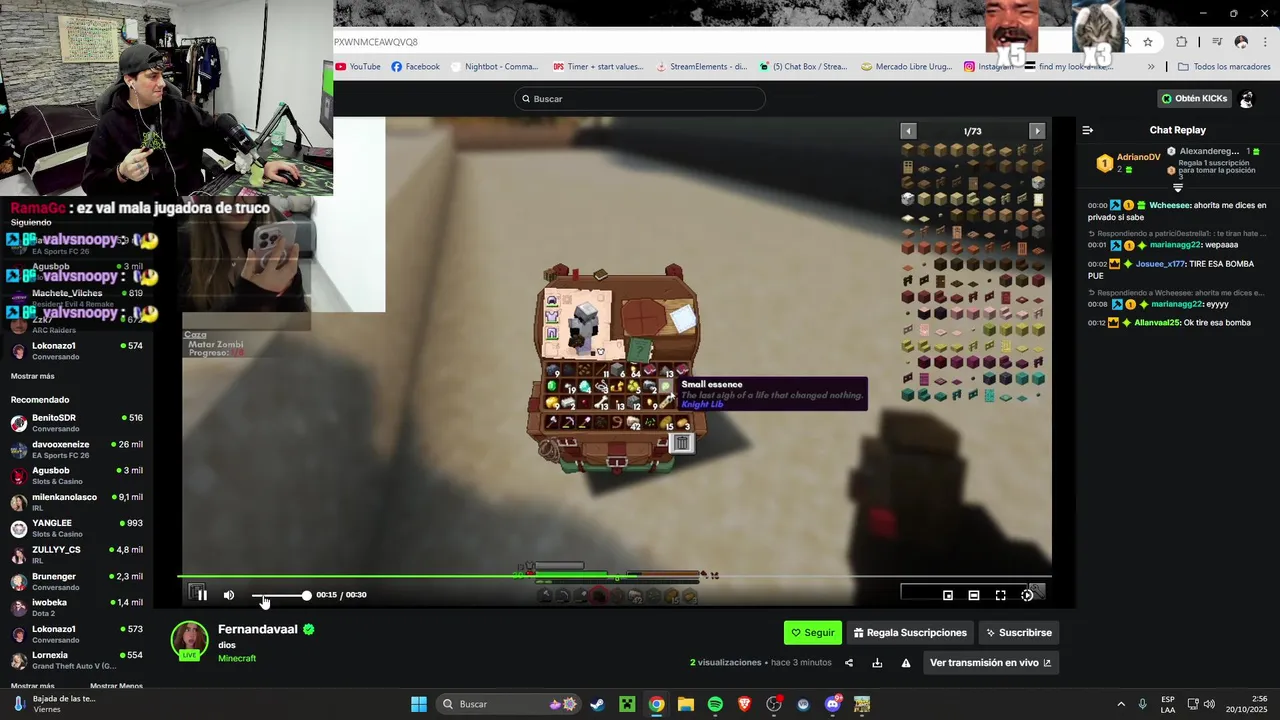Open File Explorer from taskbar

click(x=686, y=704)
